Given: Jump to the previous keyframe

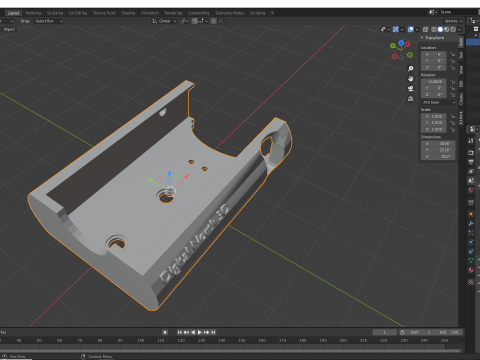Looking at the screenshot, I should click(186, 332).
